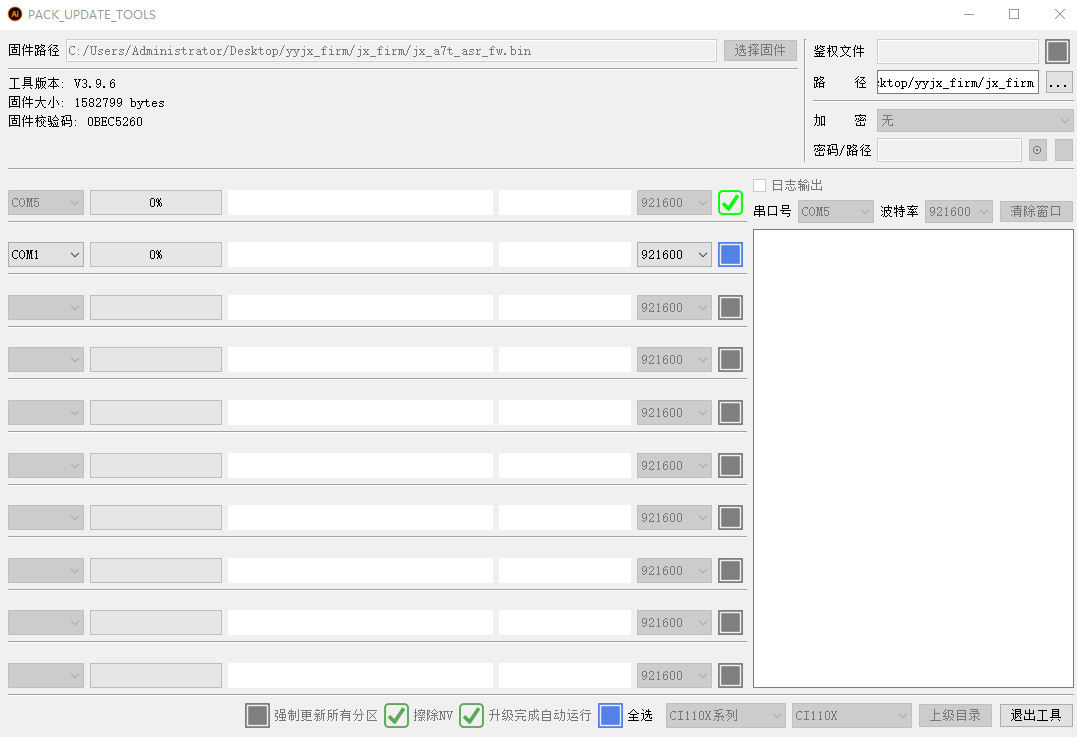This screenshot has height=737, width=1077.
Task: Click the PACK_UPDATE_TOOLS title bar app icon
Action: 14,14
